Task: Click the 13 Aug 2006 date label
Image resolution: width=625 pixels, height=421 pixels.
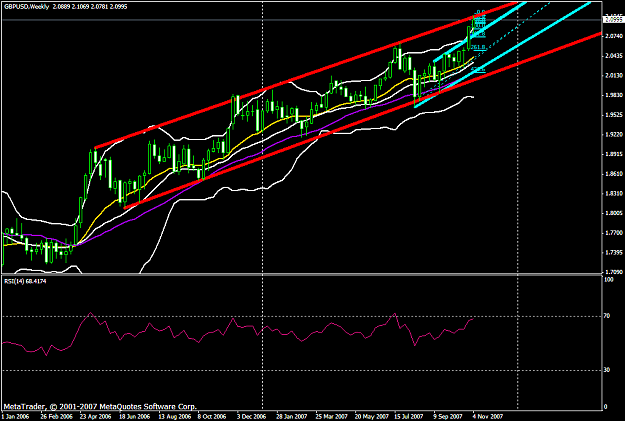Action: point(175,417)
